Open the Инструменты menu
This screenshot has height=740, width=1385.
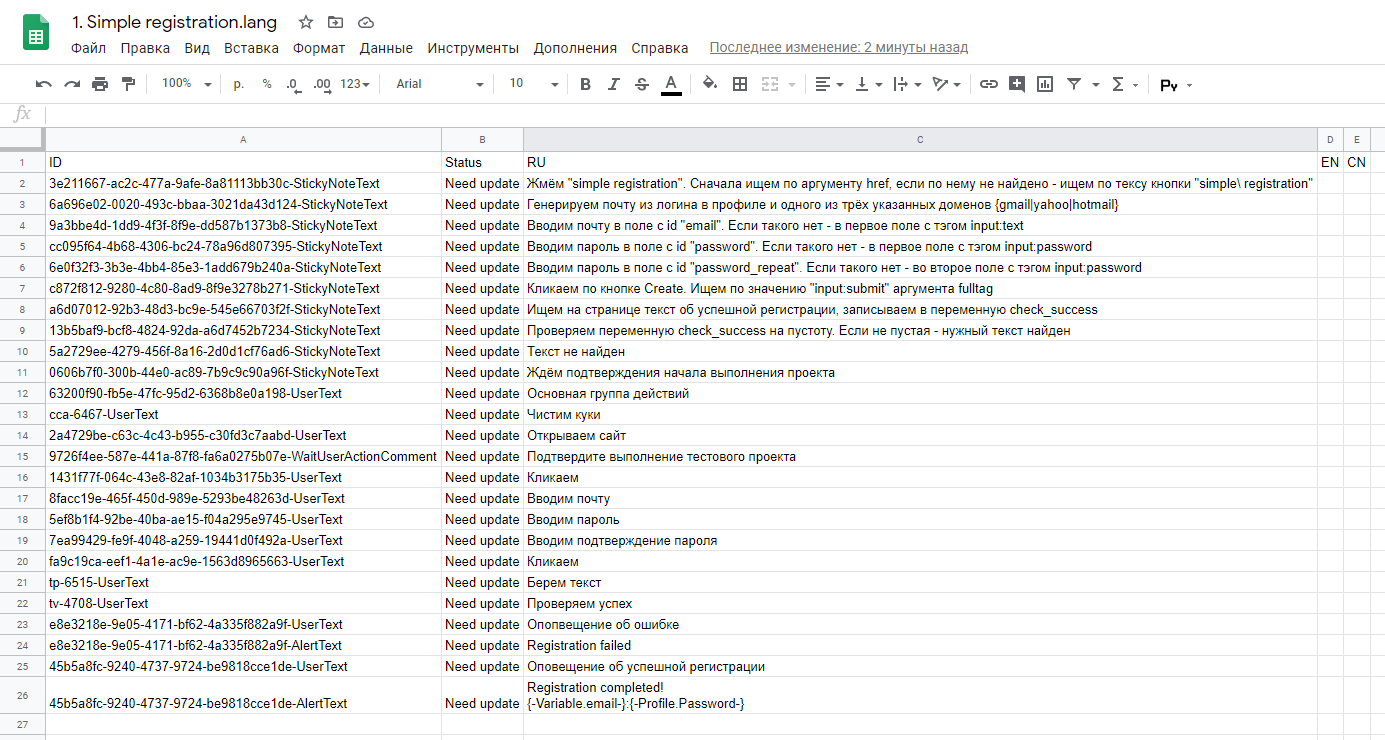(x=473, y=48)
